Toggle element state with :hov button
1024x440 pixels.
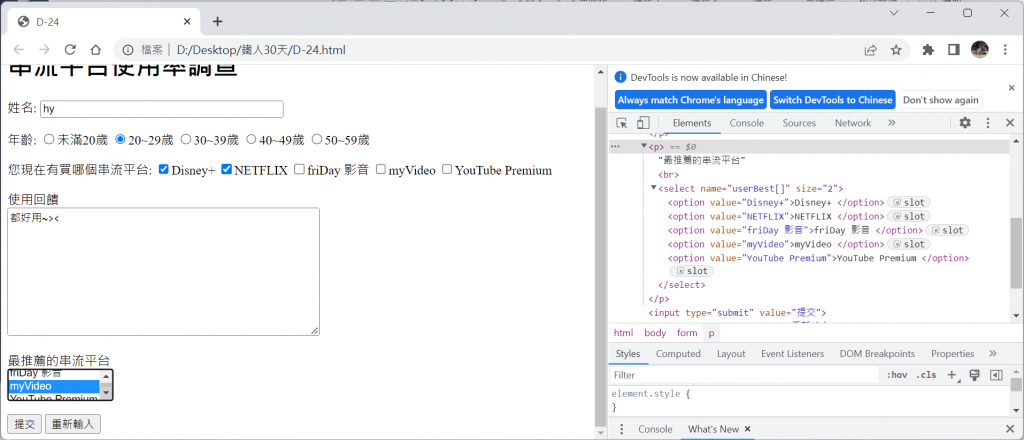click(897, 375)
